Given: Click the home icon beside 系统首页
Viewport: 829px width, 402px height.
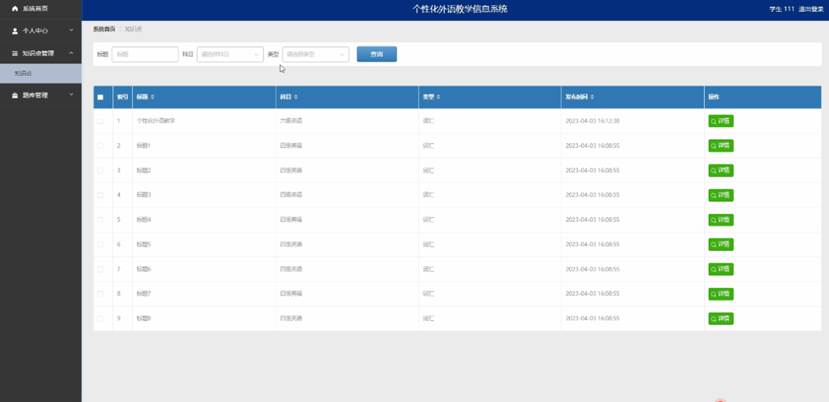Looking at the screenshot, I should pyautogui.click(x=15, y=9).
